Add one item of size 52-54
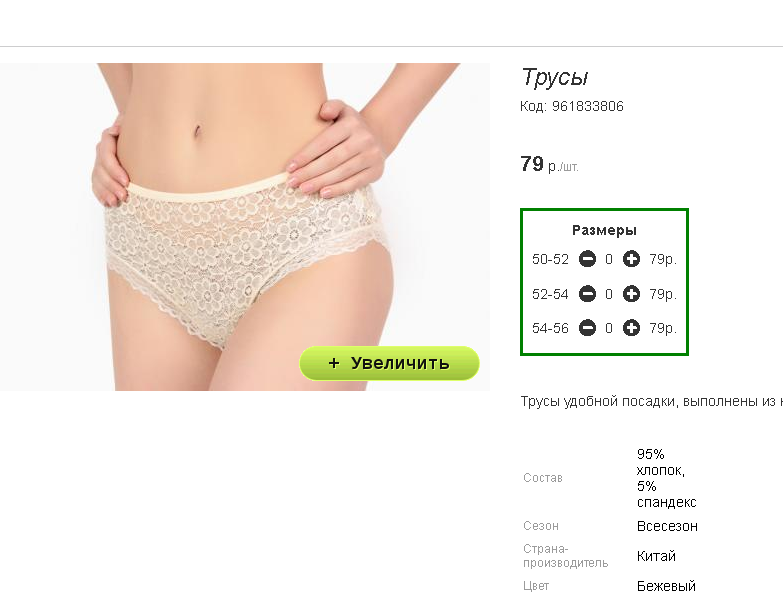The width and height of the screenshot is (783, 608). click(631, 294)
